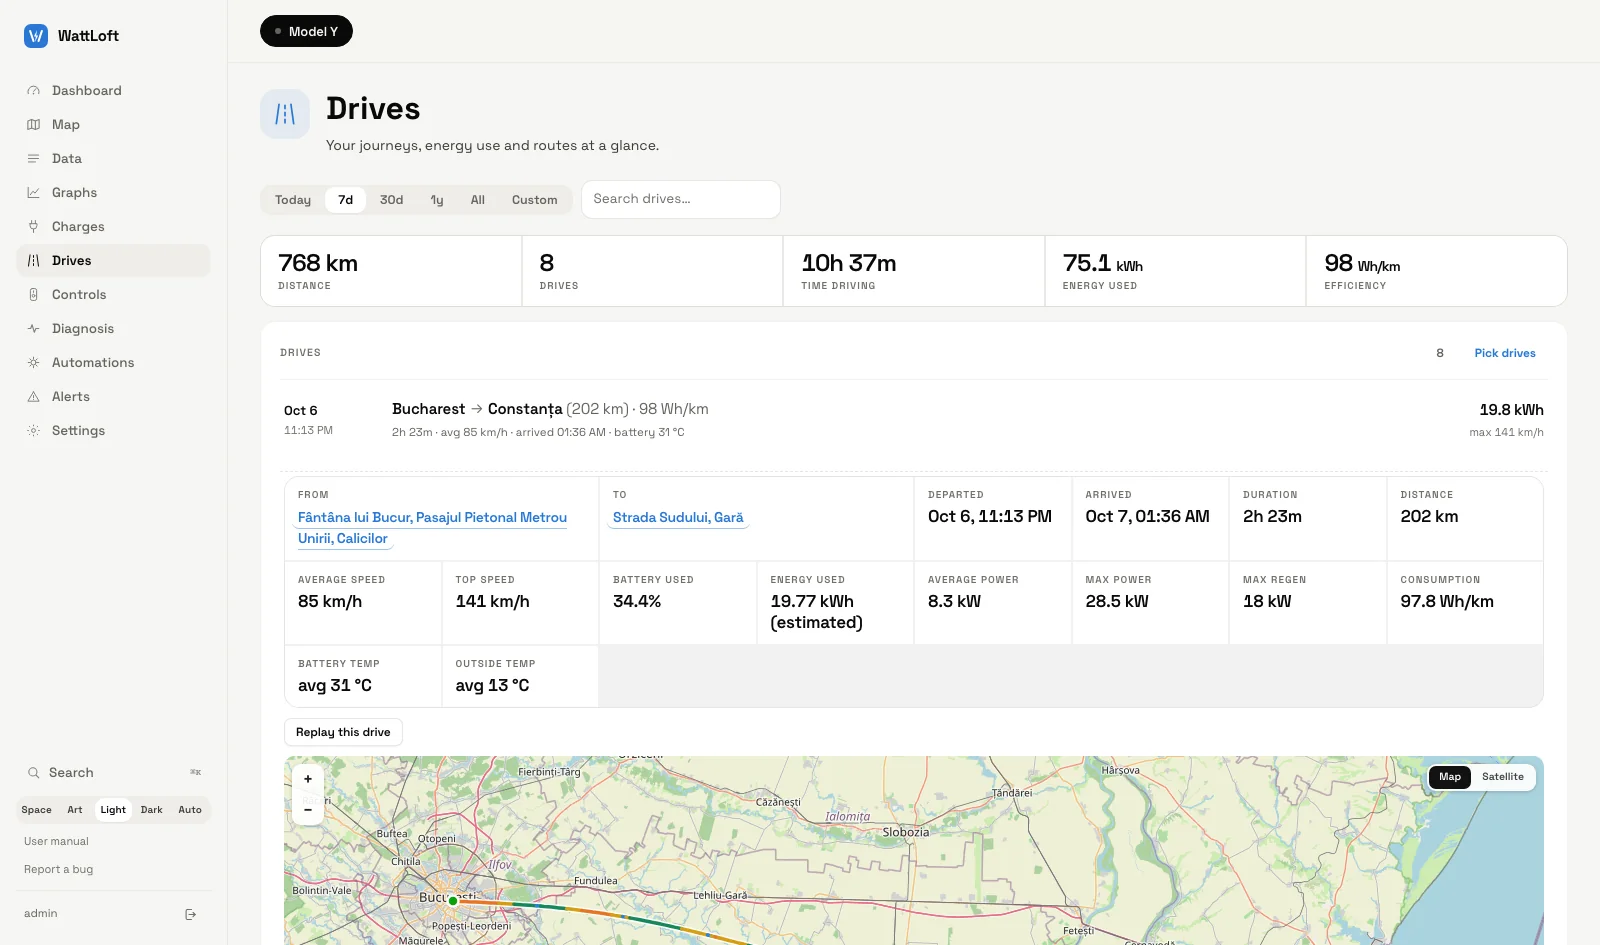Select the Map view button on map

pyautogui.click(x=1450, y=777)
